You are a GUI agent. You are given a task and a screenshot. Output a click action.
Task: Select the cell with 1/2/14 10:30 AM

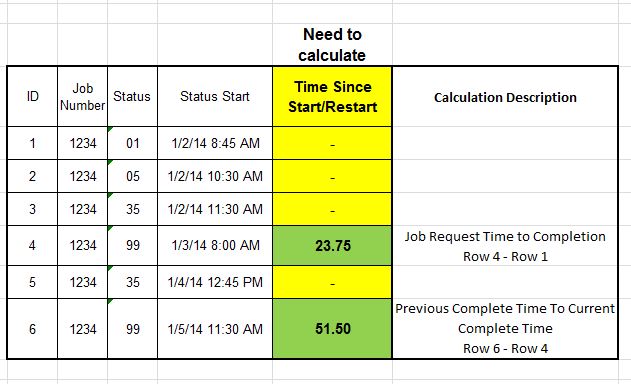tap(215, 176)
